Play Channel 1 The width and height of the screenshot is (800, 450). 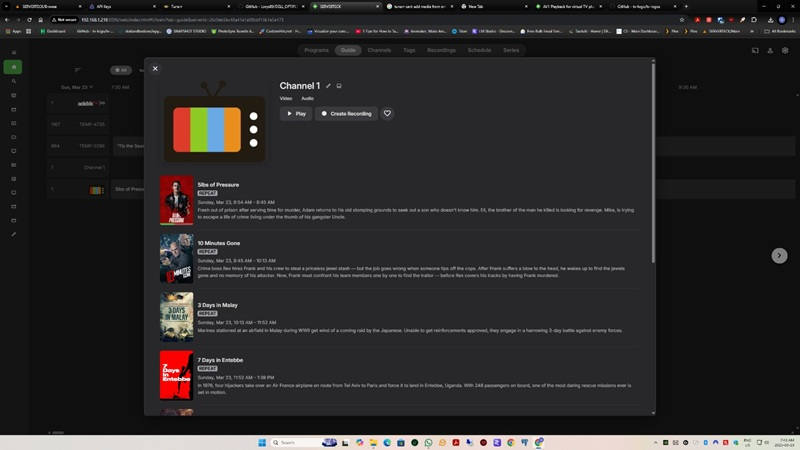tap(296, 113)
